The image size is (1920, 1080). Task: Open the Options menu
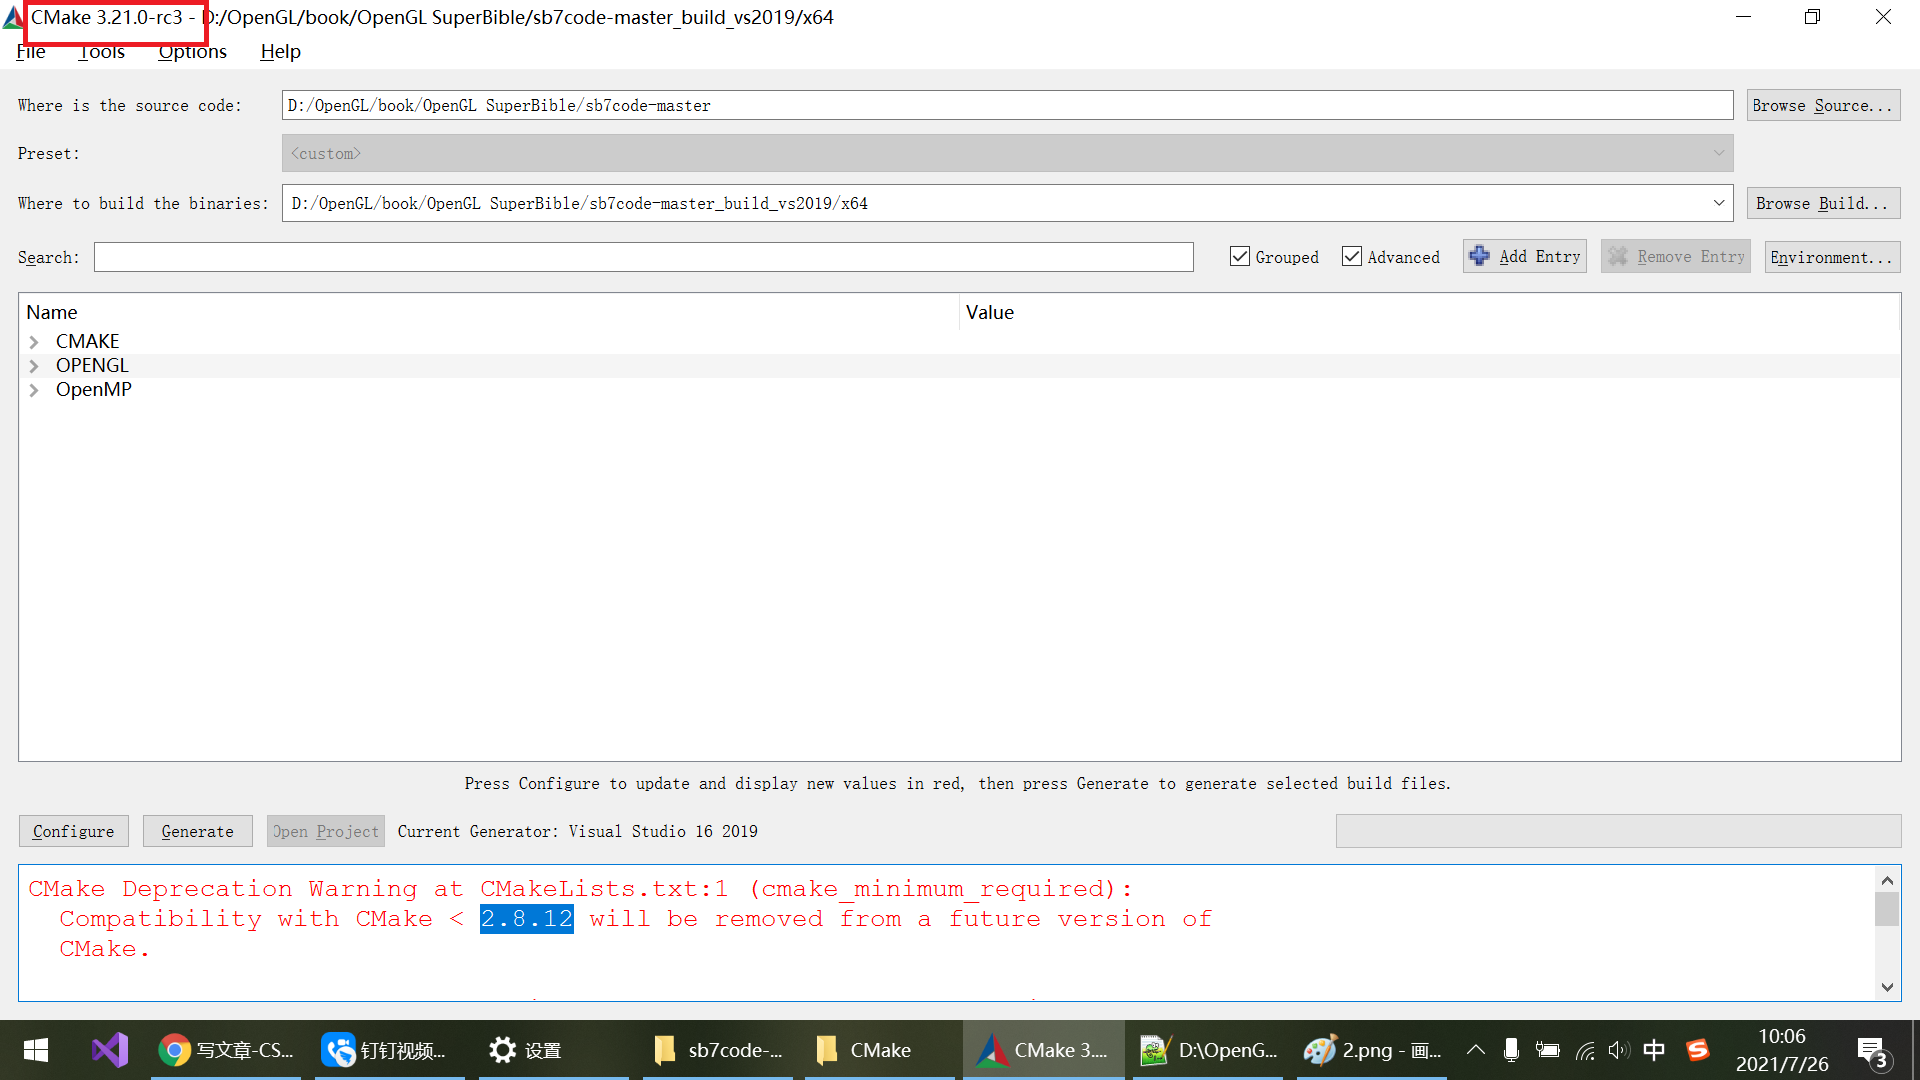coord(192,51)
